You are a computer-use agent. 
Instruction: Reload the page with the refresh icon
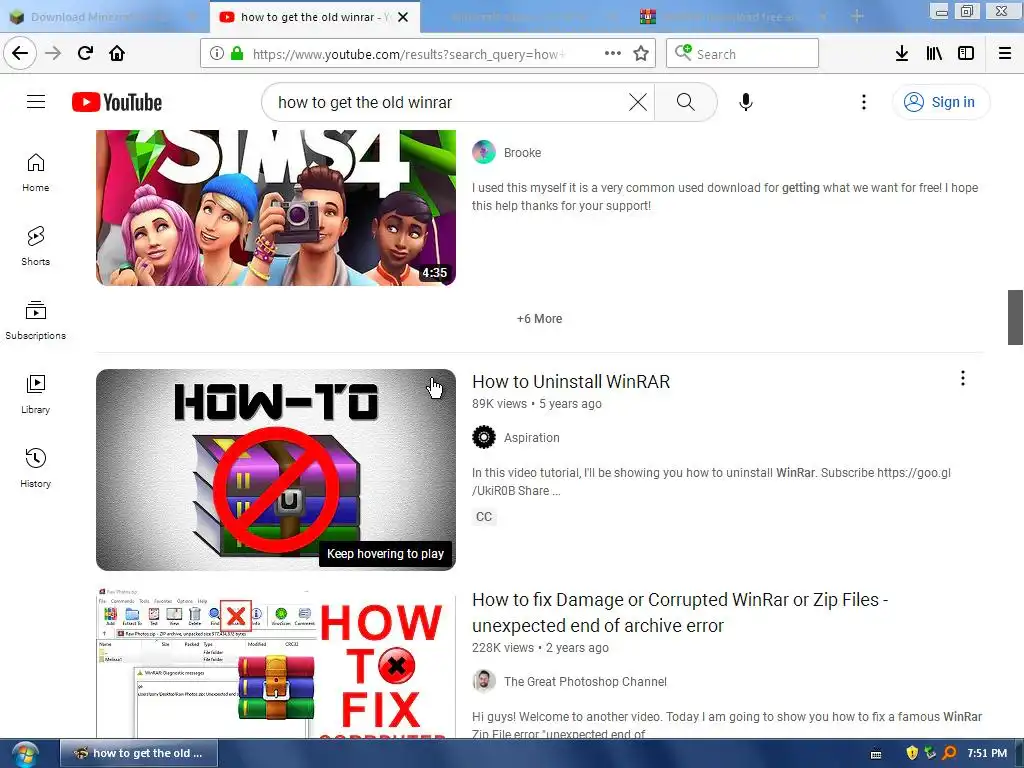click(85, 53)
